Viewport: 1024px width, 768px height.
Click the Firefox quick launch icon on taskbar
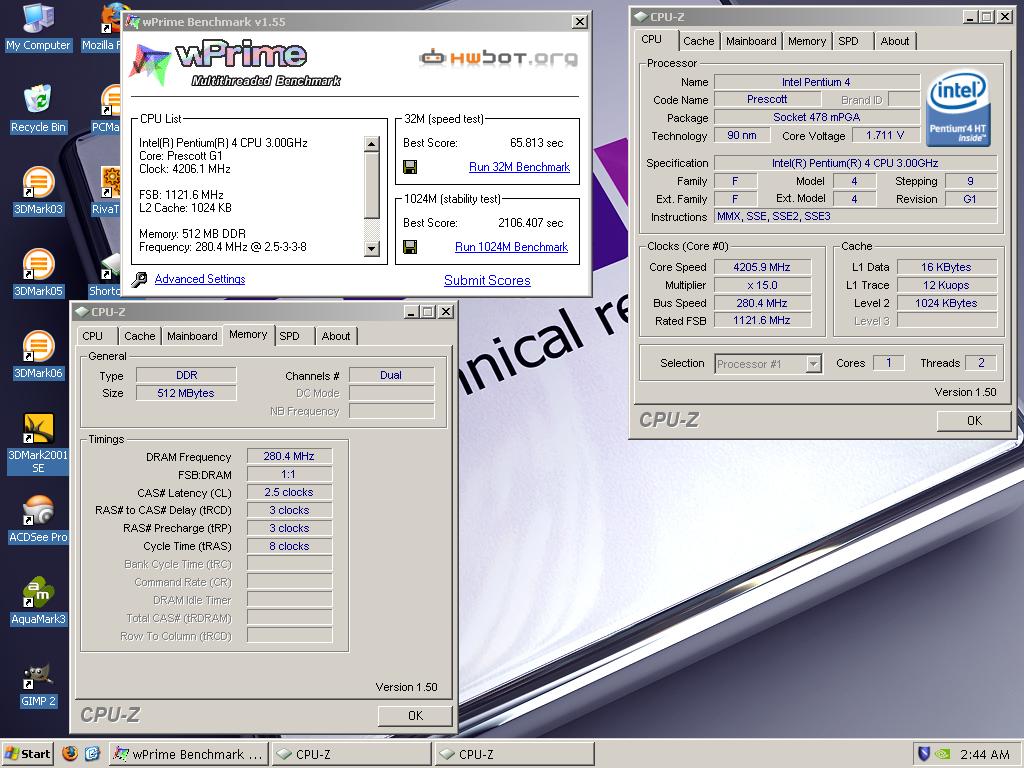pyautogui.click(x=70, y=754)
